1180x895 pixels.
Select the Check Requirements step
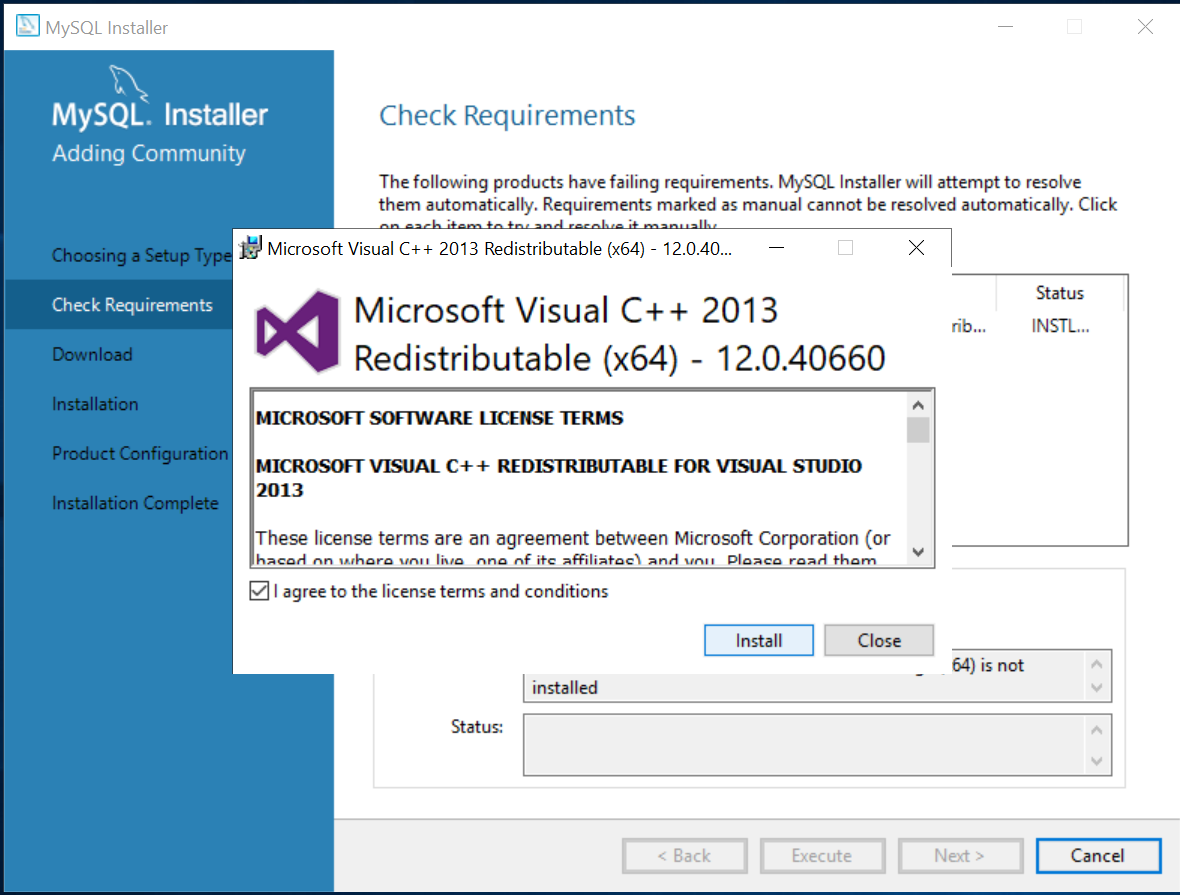131,305
